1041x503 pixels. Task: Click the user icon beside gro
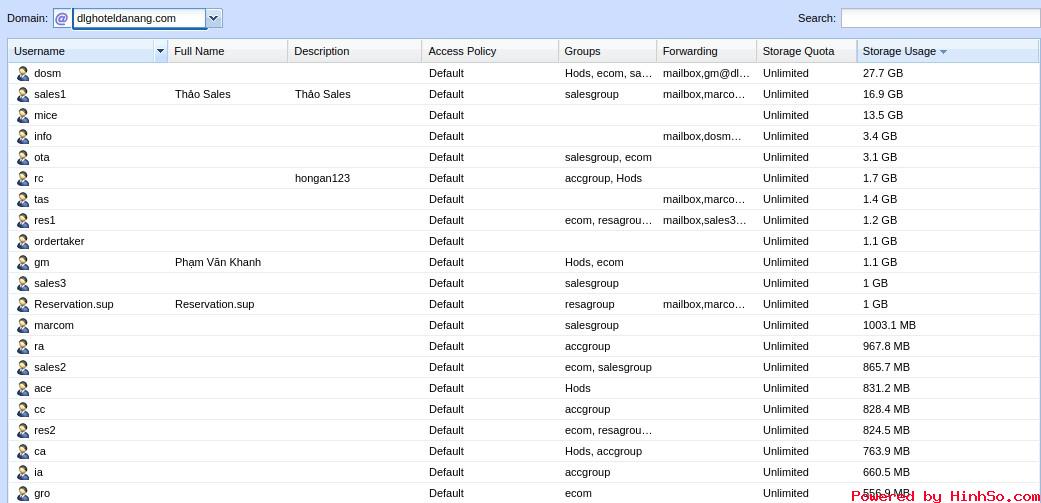click(x=23, y=494)
